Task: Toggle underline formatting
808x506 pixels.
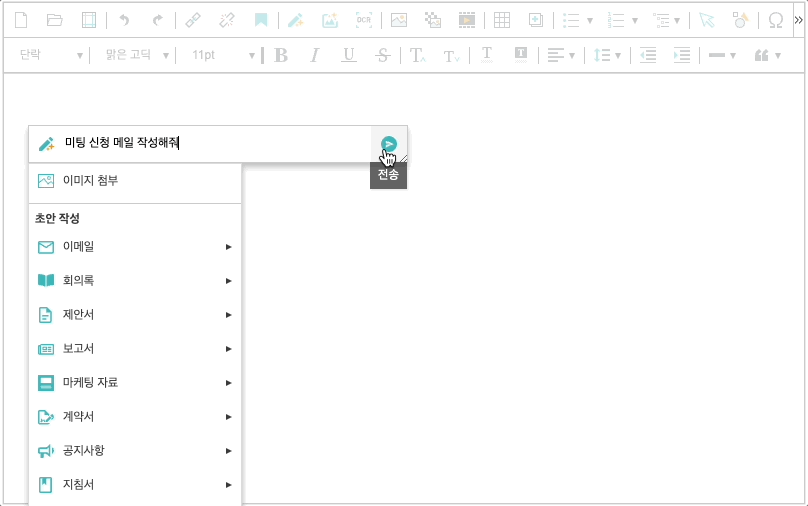Action: pyautogui.click(x=348, y=55)
